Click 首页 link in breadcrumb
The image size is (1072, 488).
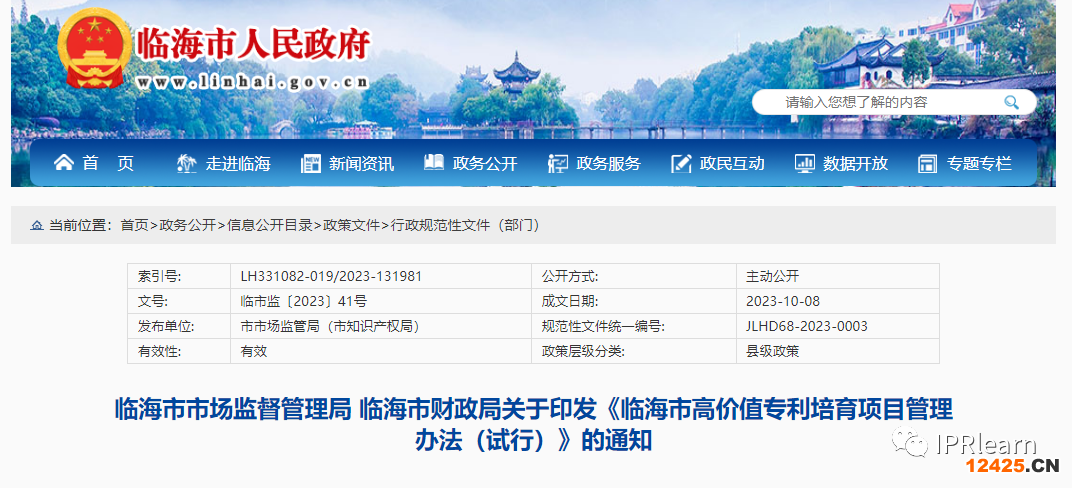[134, 226]
